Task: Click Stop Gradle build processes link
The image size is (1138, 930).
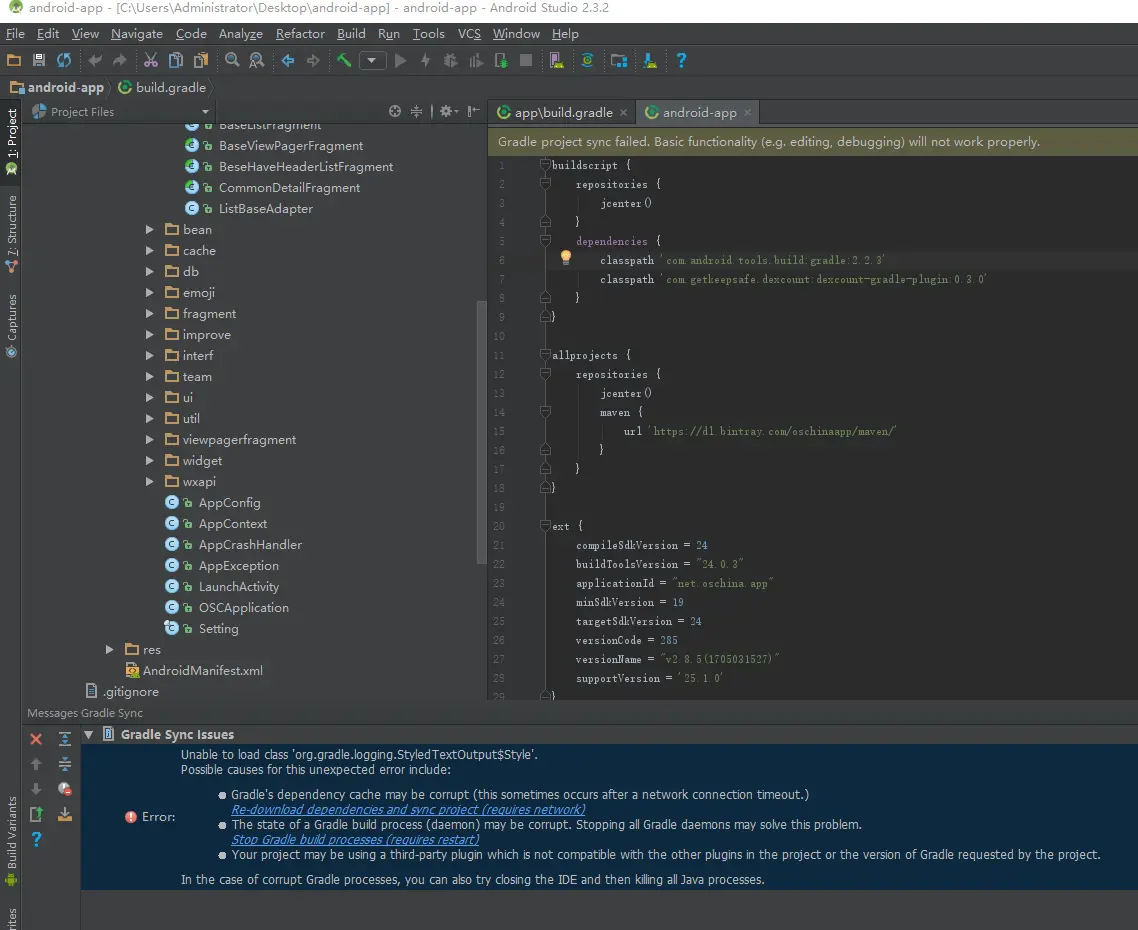Action: [355, 840]
